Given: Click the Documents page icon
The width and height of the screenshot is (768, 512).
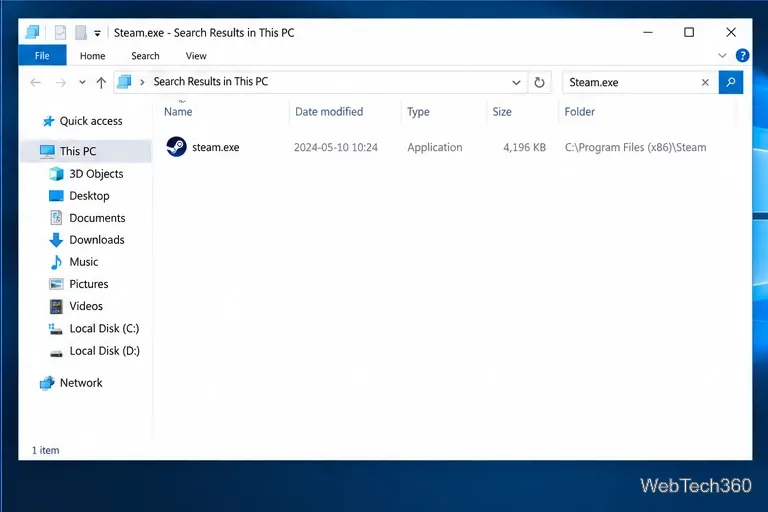Looking at the screenshot, I should (x=56, y=218).
